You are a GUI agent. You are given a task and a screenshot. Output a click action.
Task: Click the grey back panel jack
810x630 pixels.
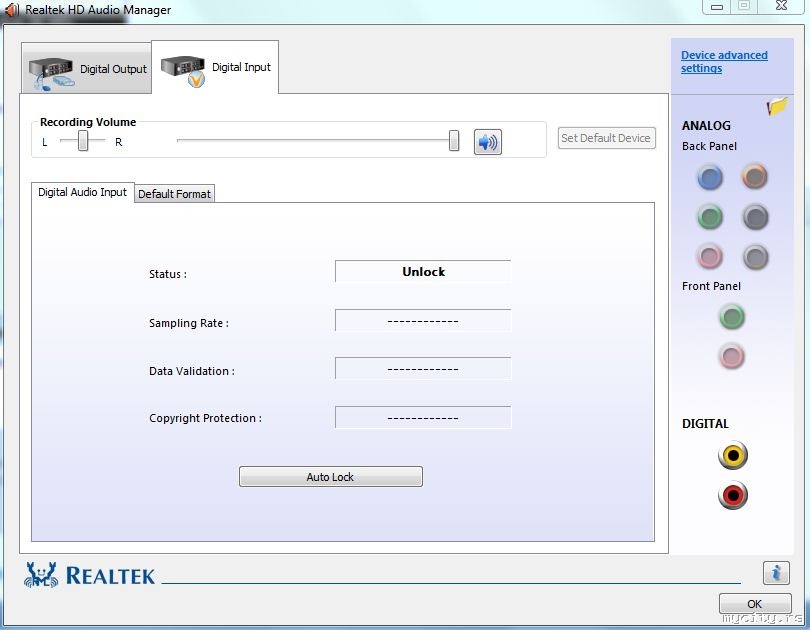click(x=755, y=257)
